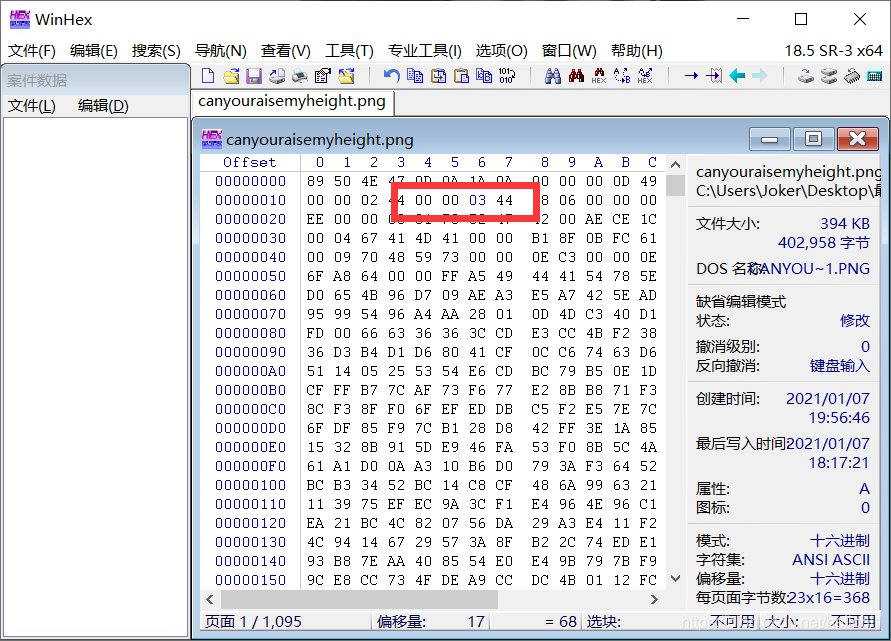Click offset label 00000100
Screen dimensions: 891x641
click(x=251, y=485)
